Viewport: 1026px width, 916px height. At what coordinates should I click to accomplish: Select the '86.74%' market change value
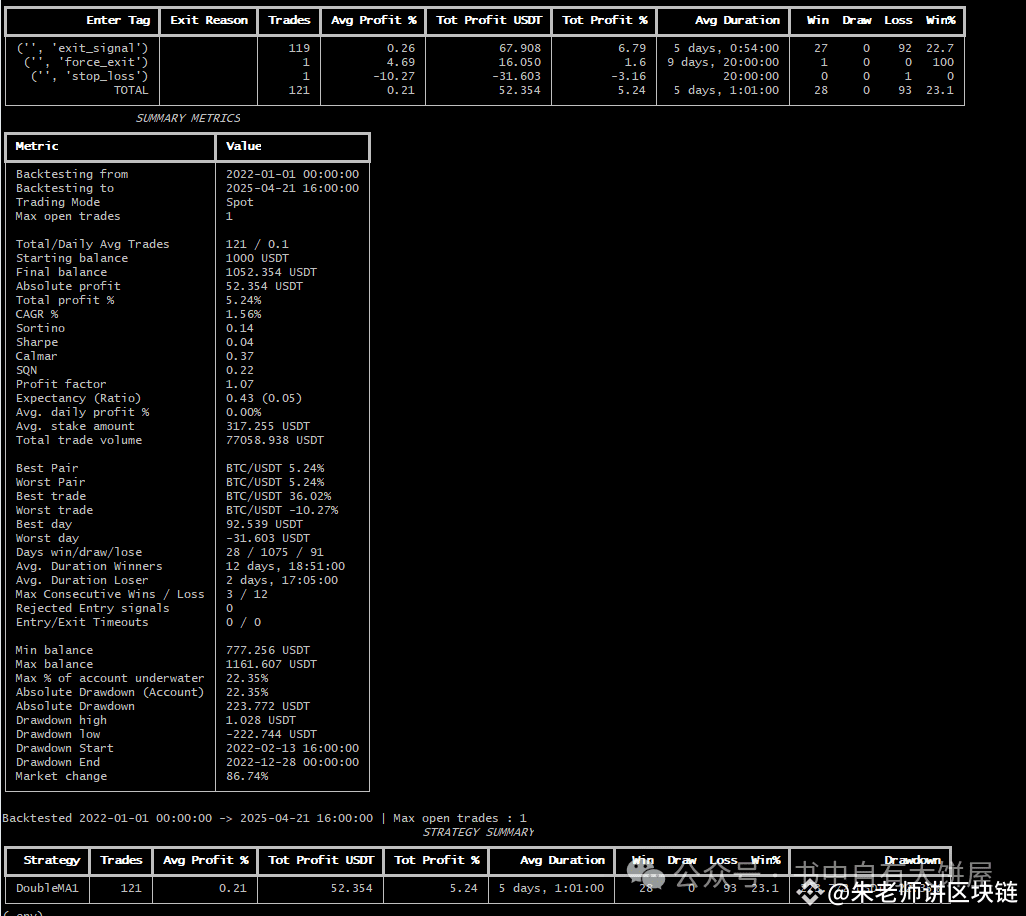pyautogui.click(x=247, y=777)
